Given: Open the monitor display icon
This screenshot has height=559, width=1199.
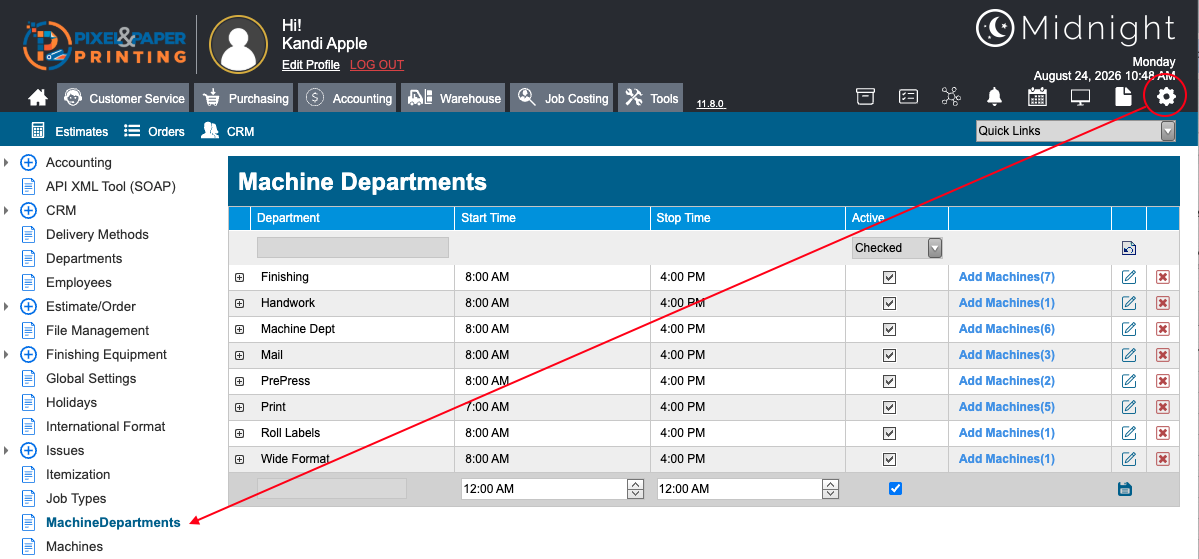Looking at the screenshot, I should click(1080, 97).
